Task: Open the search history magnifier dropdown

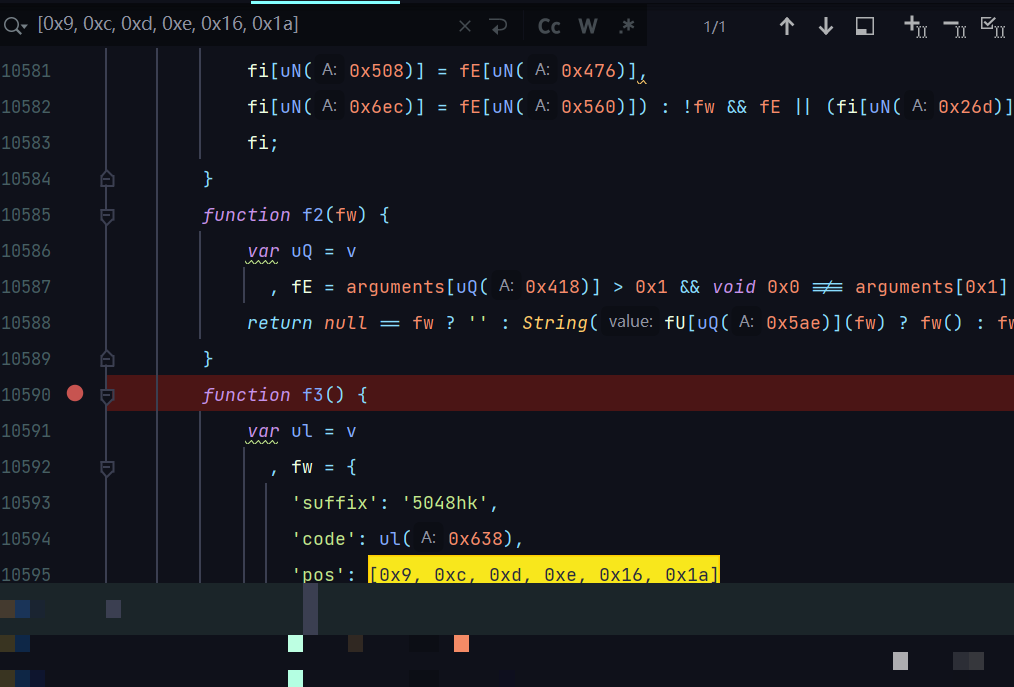Action: coord(15,26)
